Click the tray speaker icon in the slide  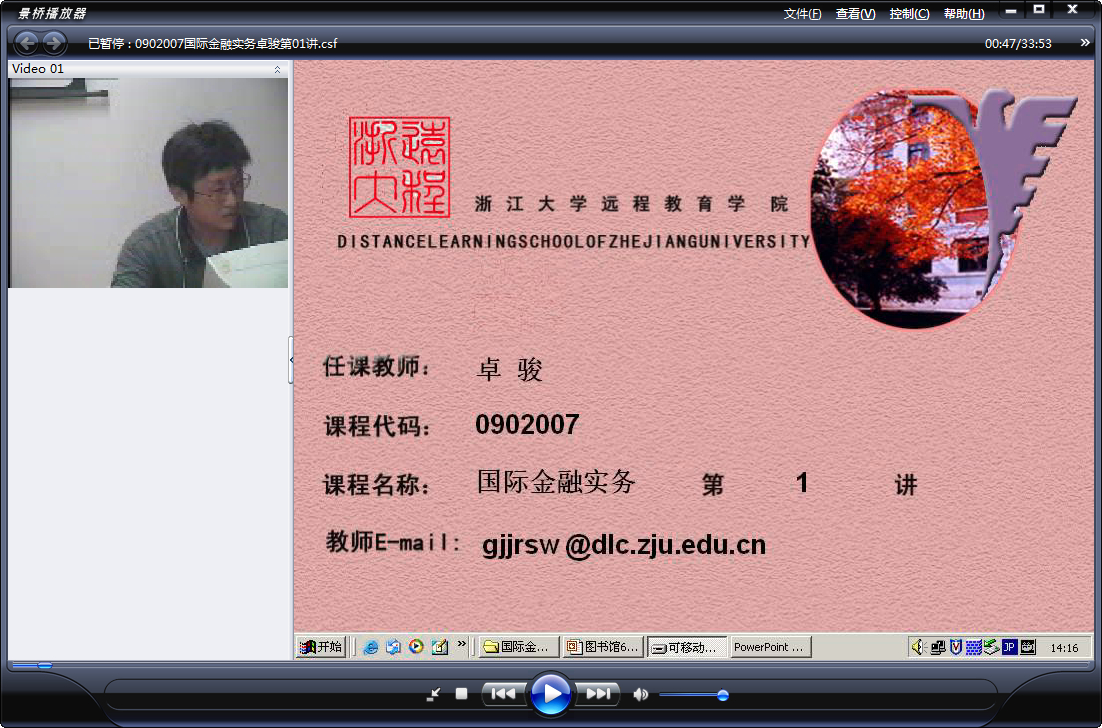(x=918, y=647)
